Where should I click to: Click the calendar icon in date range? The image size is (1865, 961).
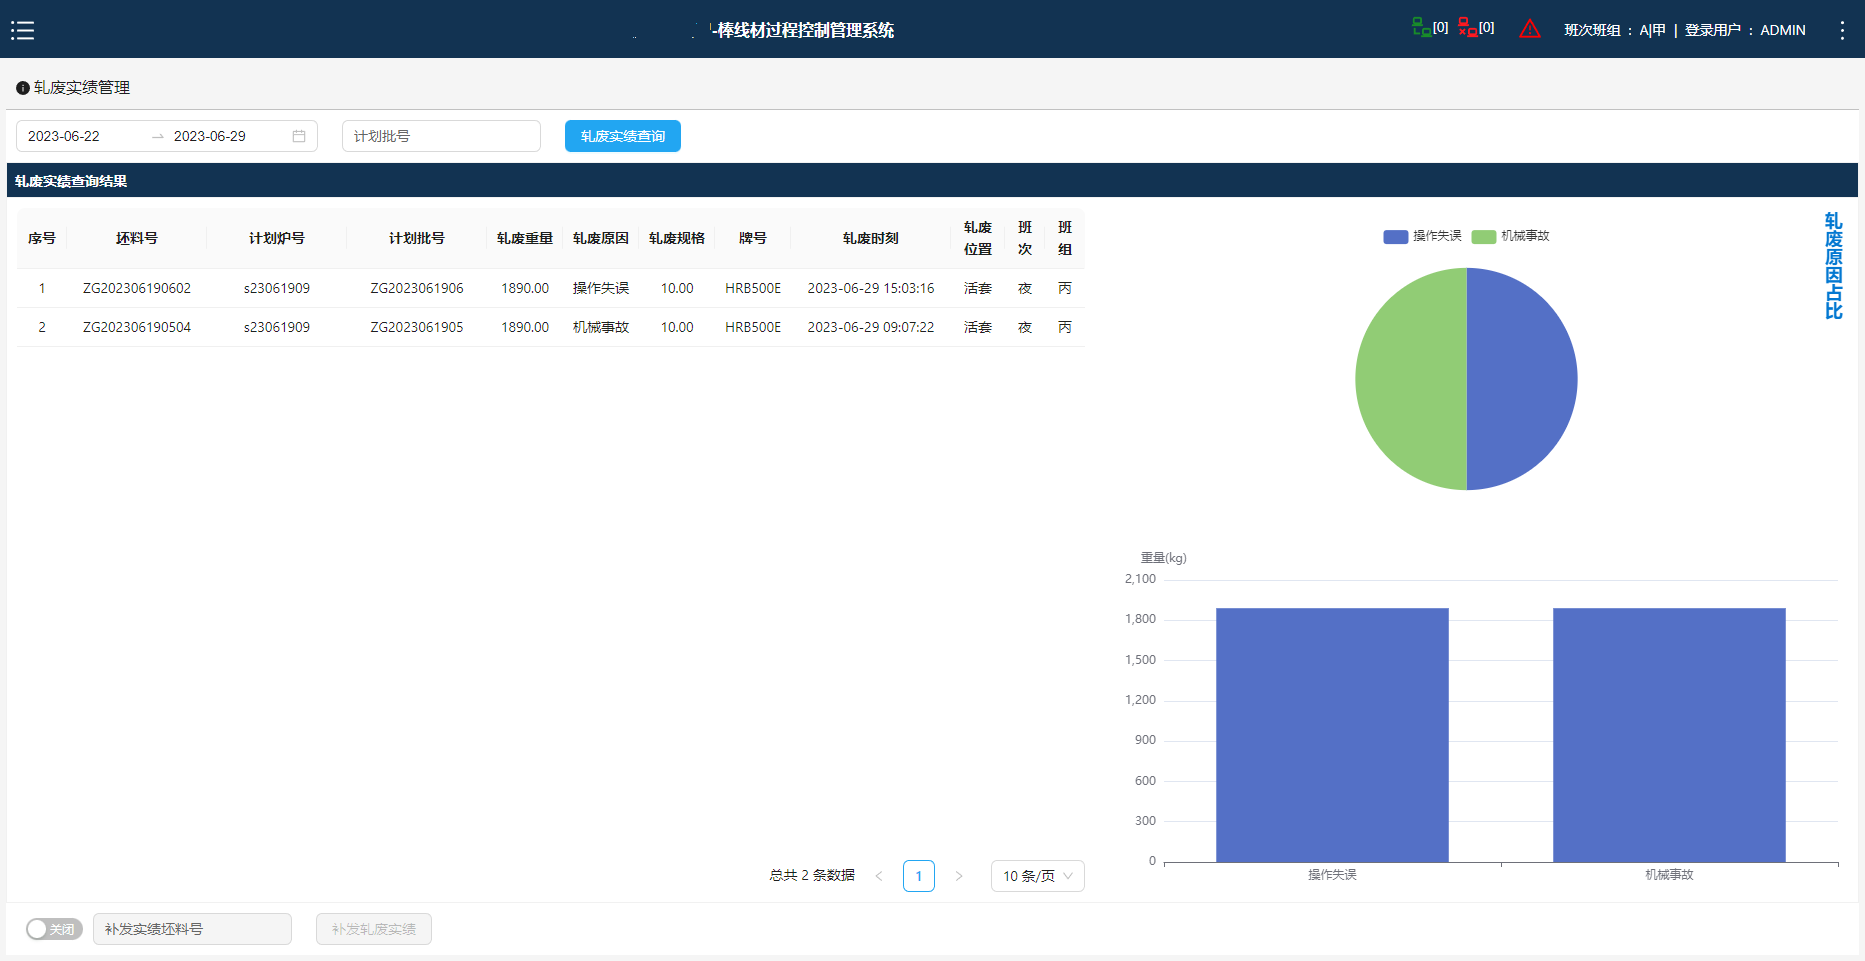tap(299, 136)
